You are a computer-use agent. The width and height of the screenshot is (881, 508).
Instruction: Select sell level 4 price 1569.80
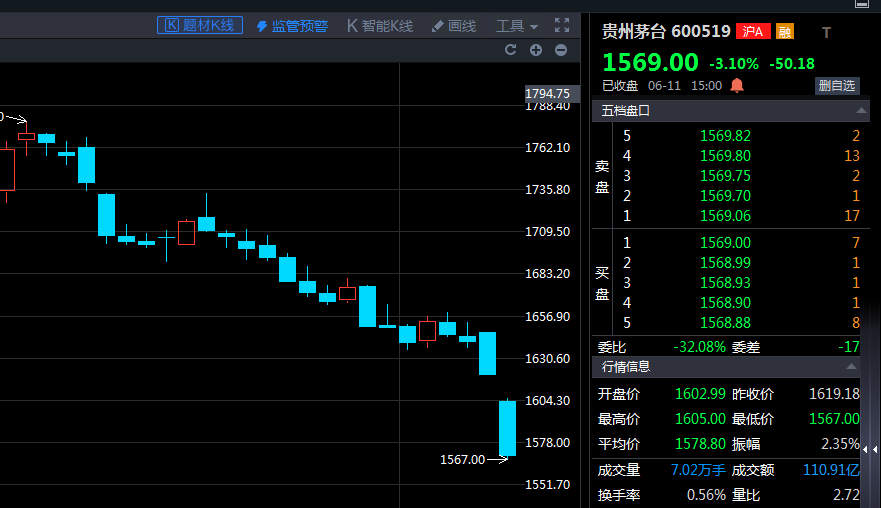pyautogui.click(x=725, y=156)
